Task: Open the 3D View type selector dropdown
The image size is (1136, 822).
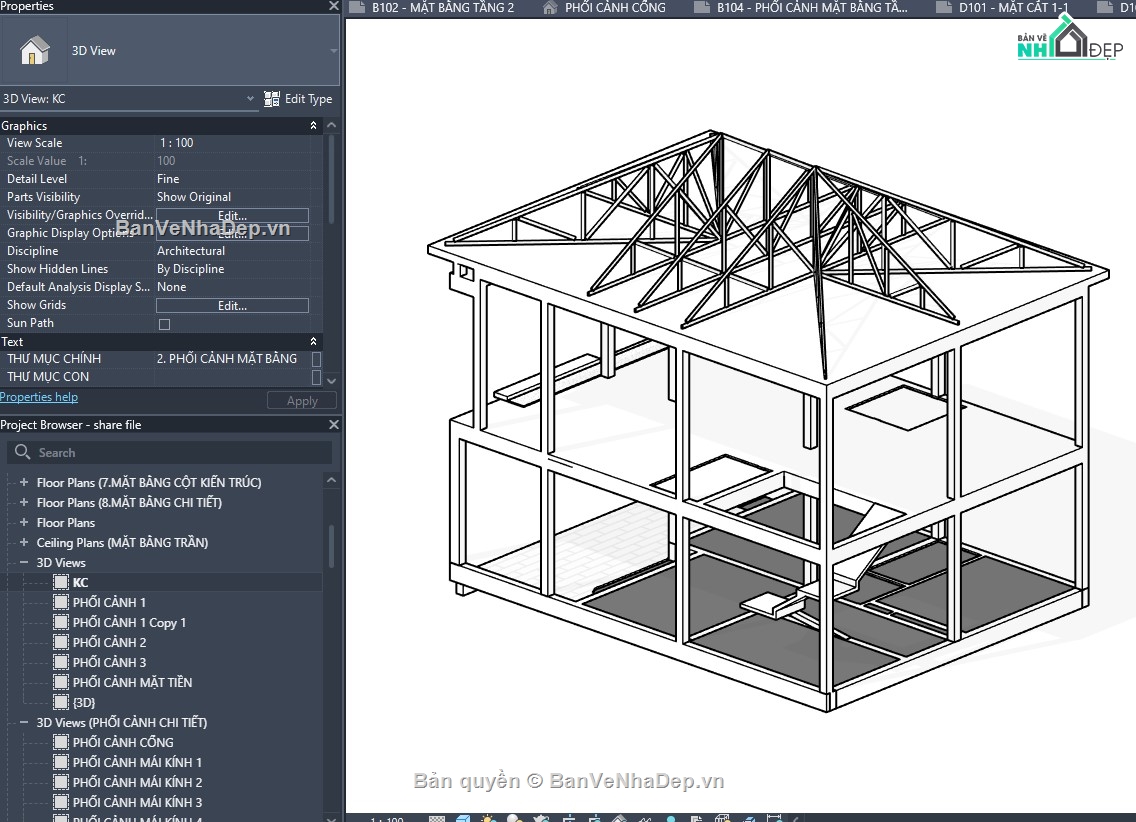Action: pos(333,51)
